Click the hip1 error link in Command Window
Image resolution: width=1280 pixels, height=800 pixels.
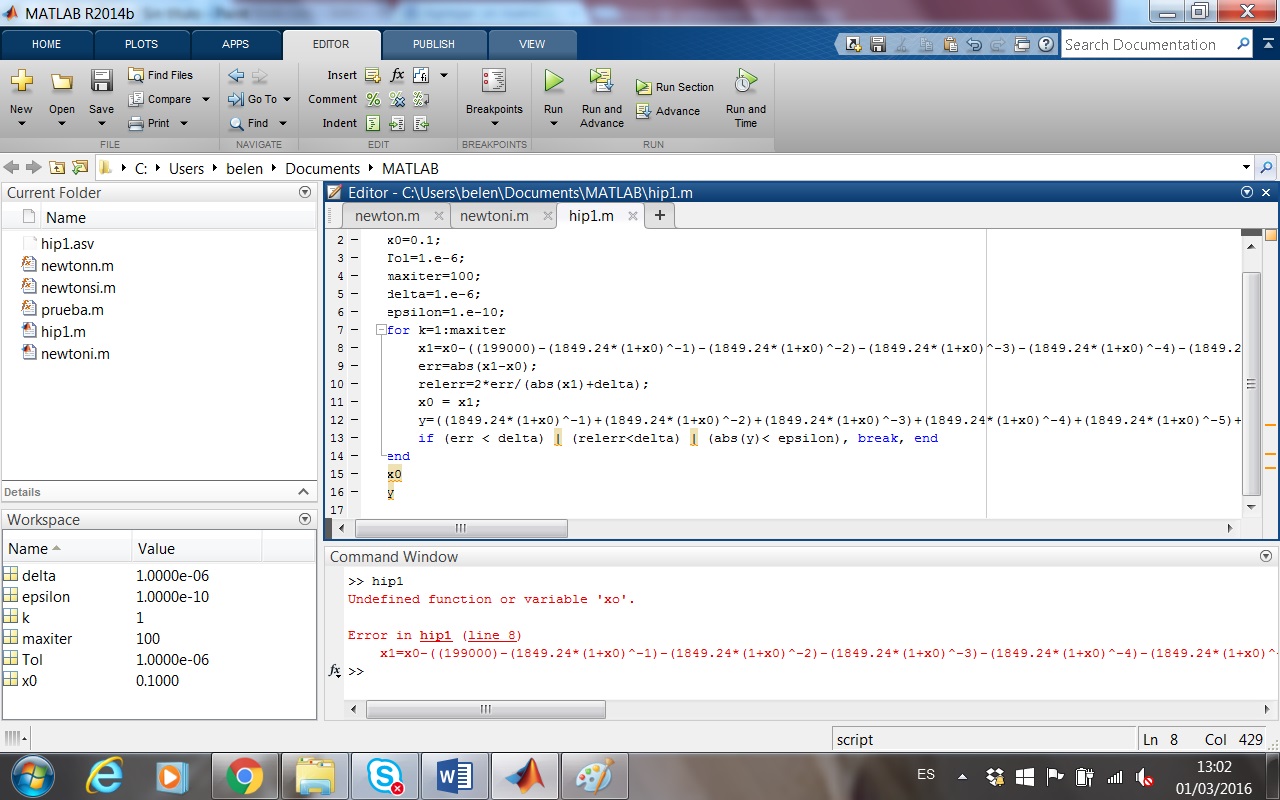pos(435,635)
